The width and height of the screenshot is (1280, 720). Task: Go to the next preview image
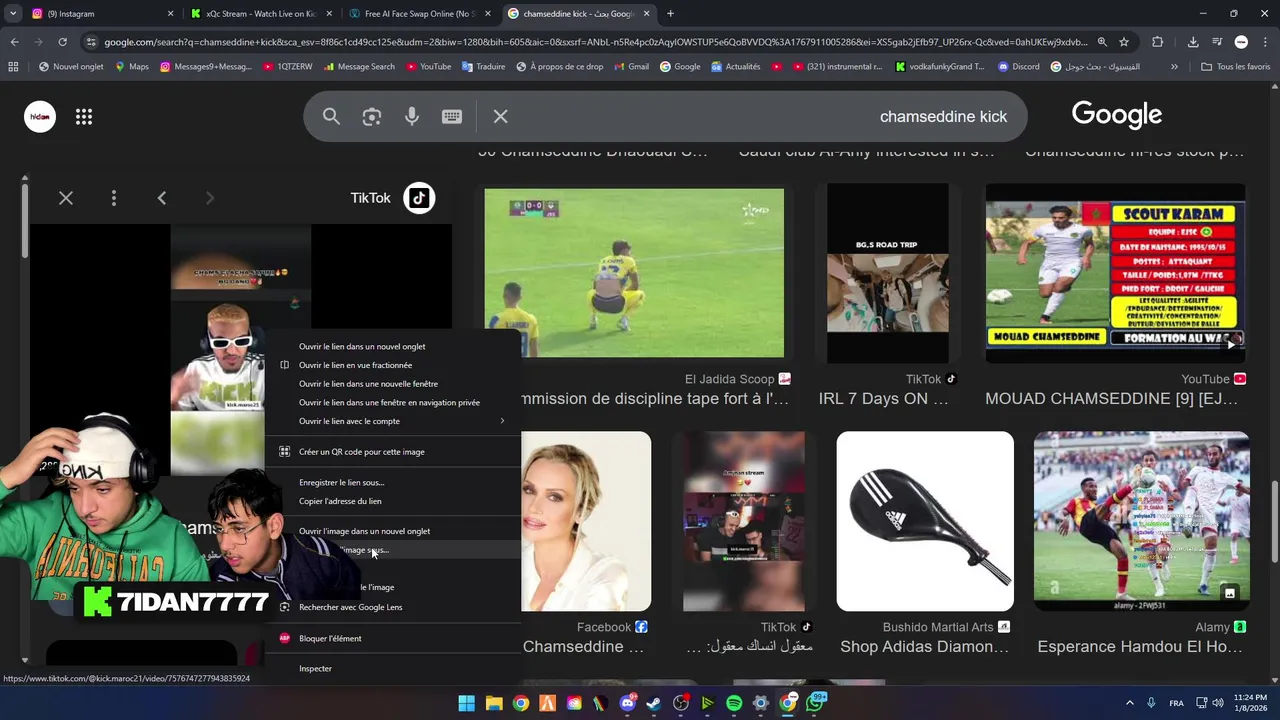(x=210, y=198)
